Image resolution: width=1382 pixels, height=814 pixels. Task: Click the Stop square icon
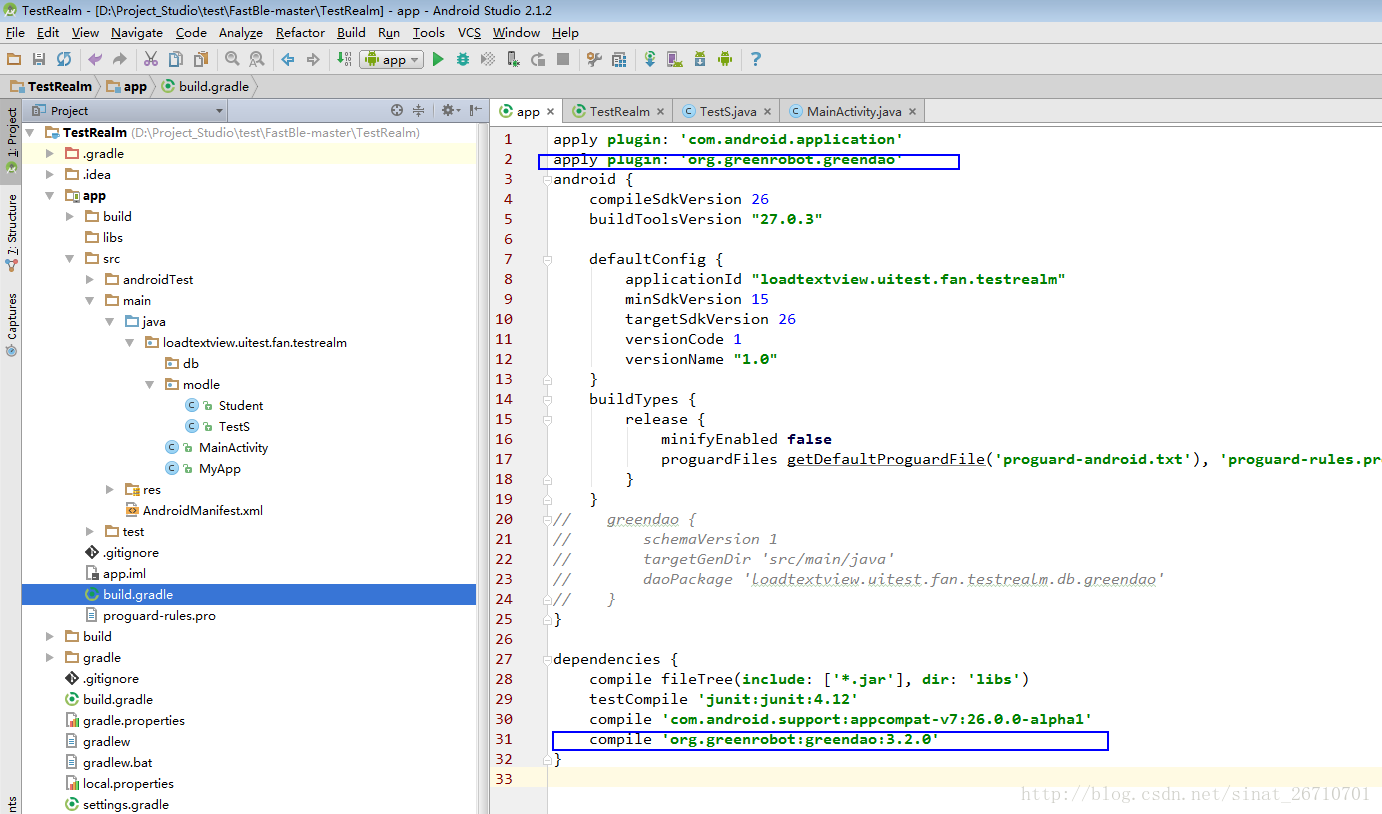563,60
